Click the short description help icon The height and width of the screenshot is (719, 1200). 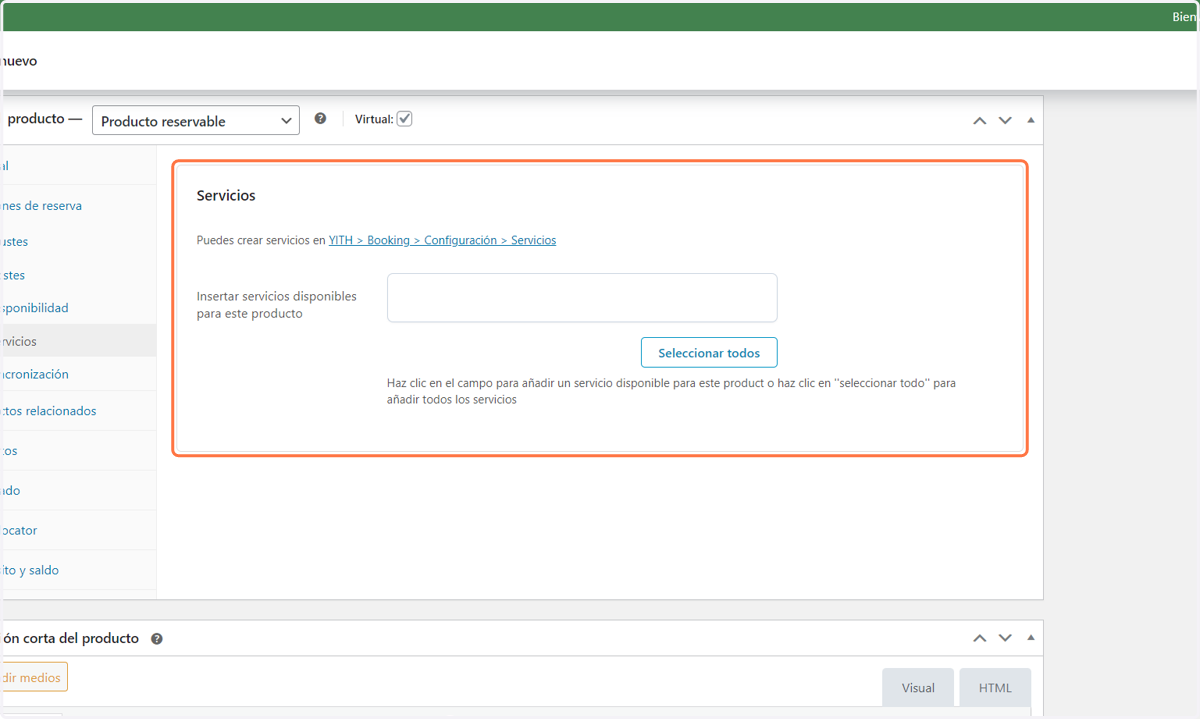click(x=157, y=639)
